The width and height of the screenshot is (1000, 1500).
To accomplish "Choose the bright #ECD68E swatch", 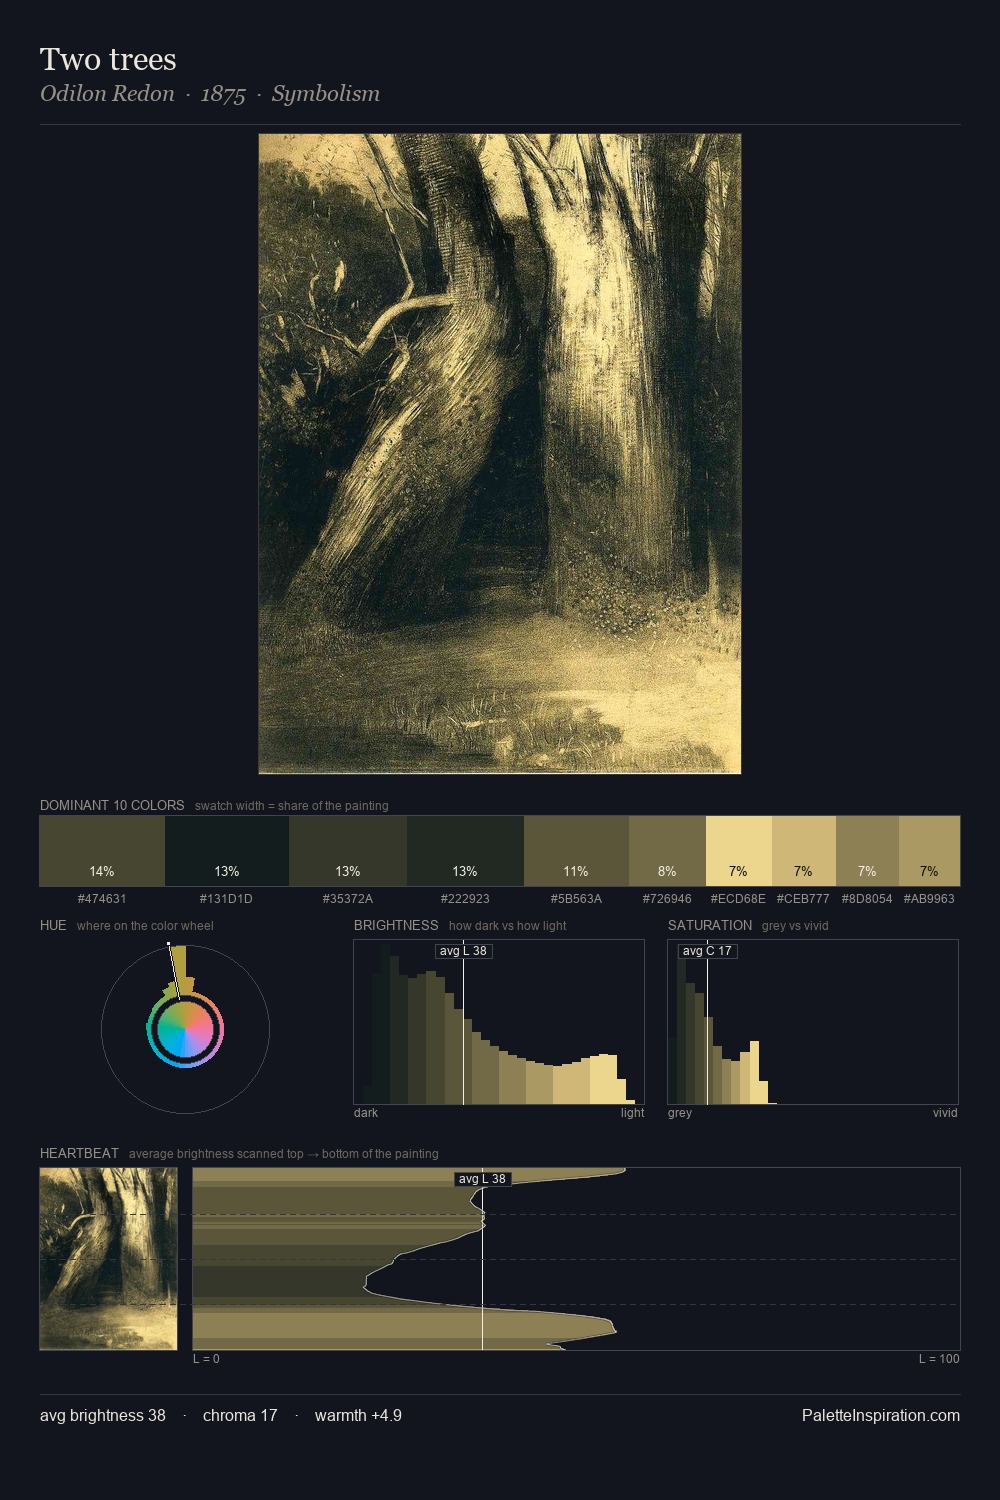I will click(738, 851).
